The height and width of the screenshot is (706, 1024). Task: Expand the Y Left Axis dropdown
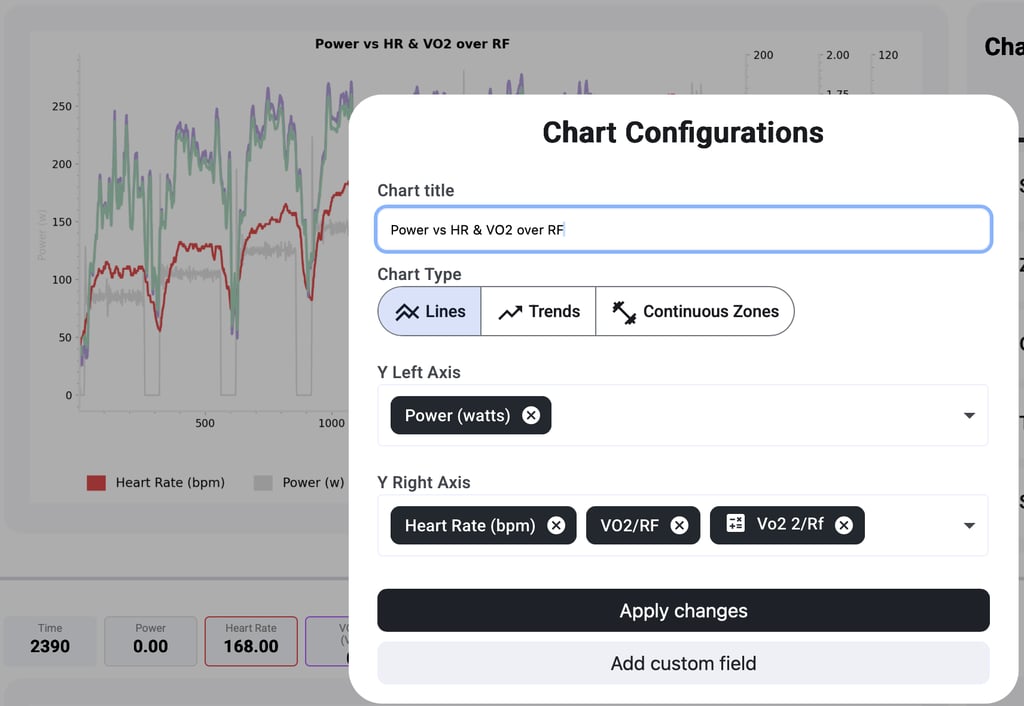pos(968,415)
